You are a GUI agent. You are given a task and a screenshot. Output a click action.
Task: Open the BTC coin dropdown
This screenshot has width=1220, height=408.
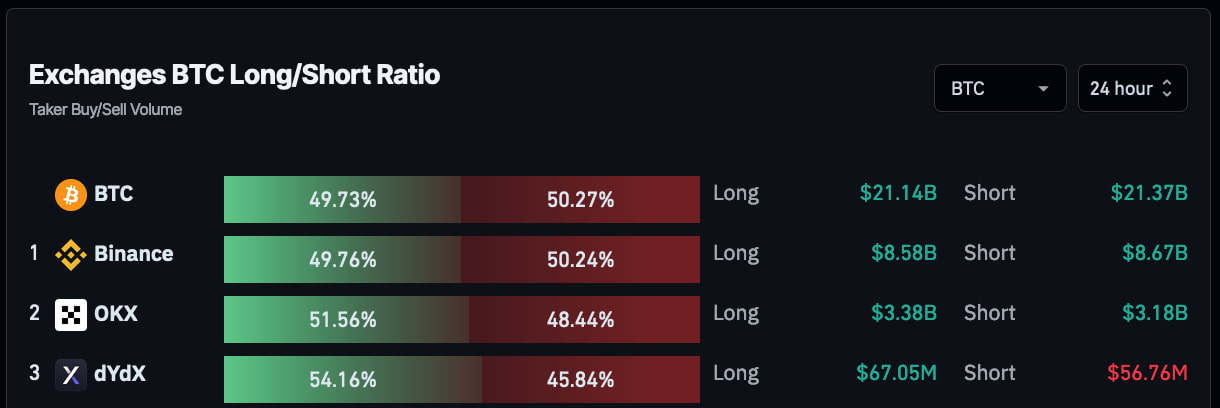click(x=999, y=89)
